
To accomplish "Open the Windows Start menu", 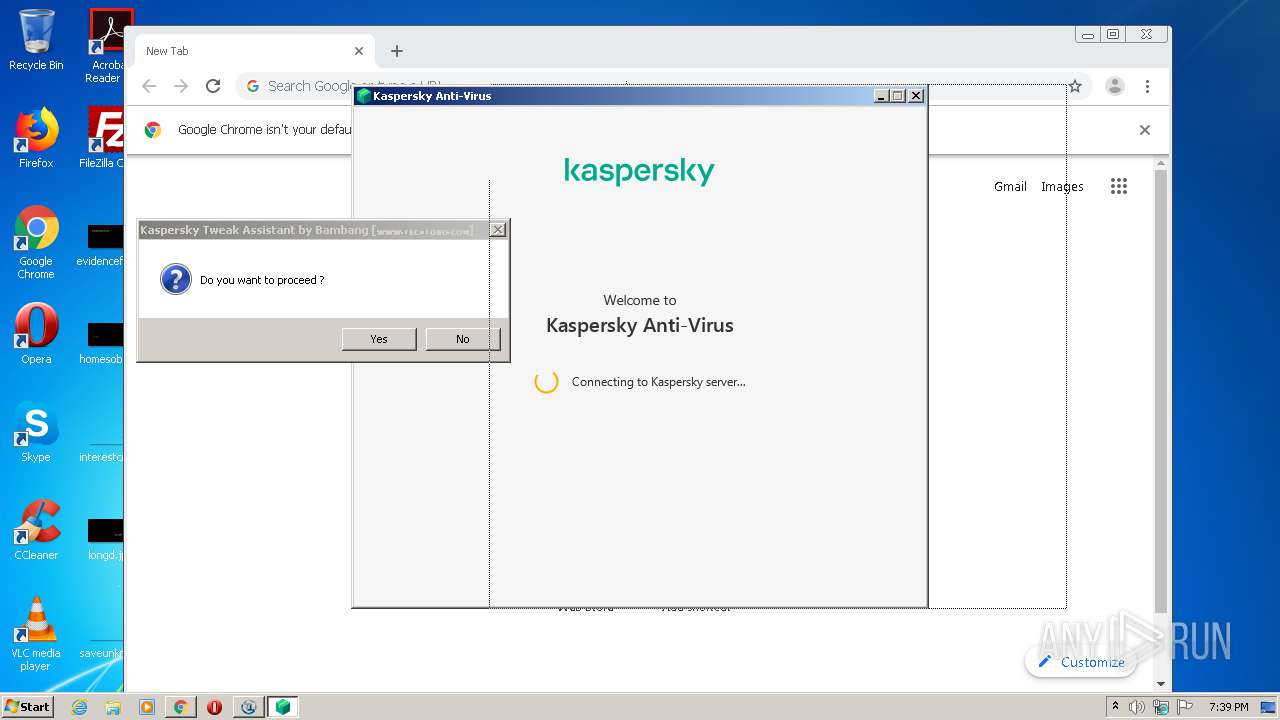I will coord(27,706).
